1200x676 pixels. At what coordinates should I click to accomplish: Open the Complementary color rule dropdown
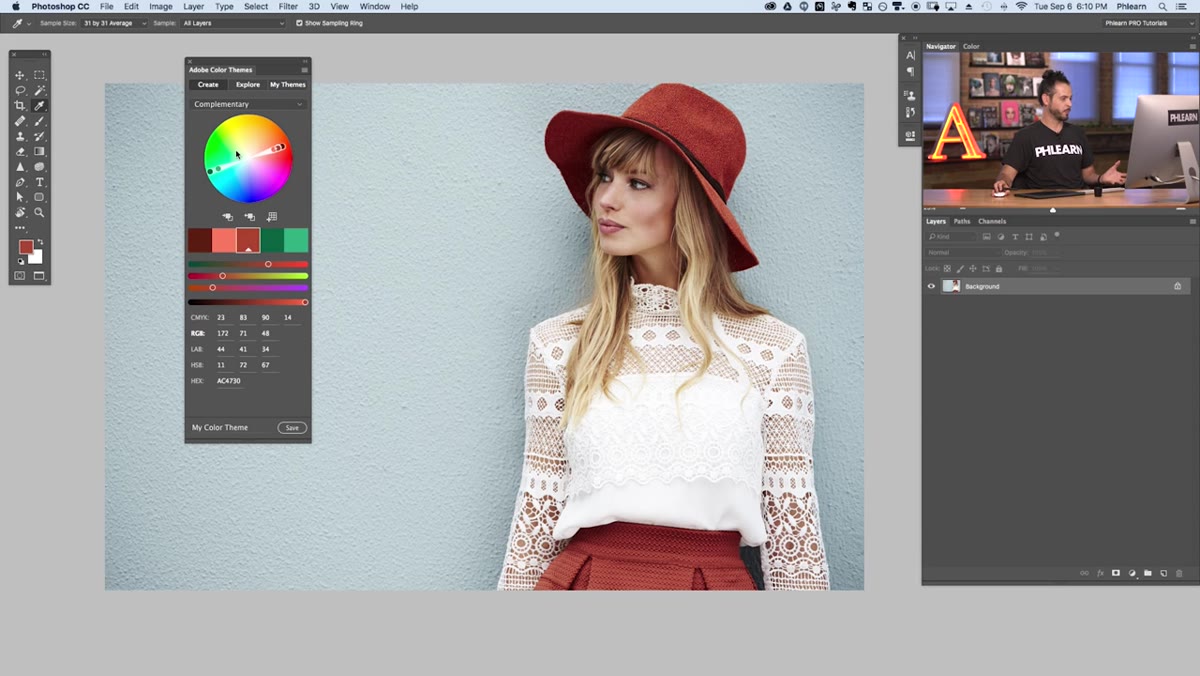point(248,104)
